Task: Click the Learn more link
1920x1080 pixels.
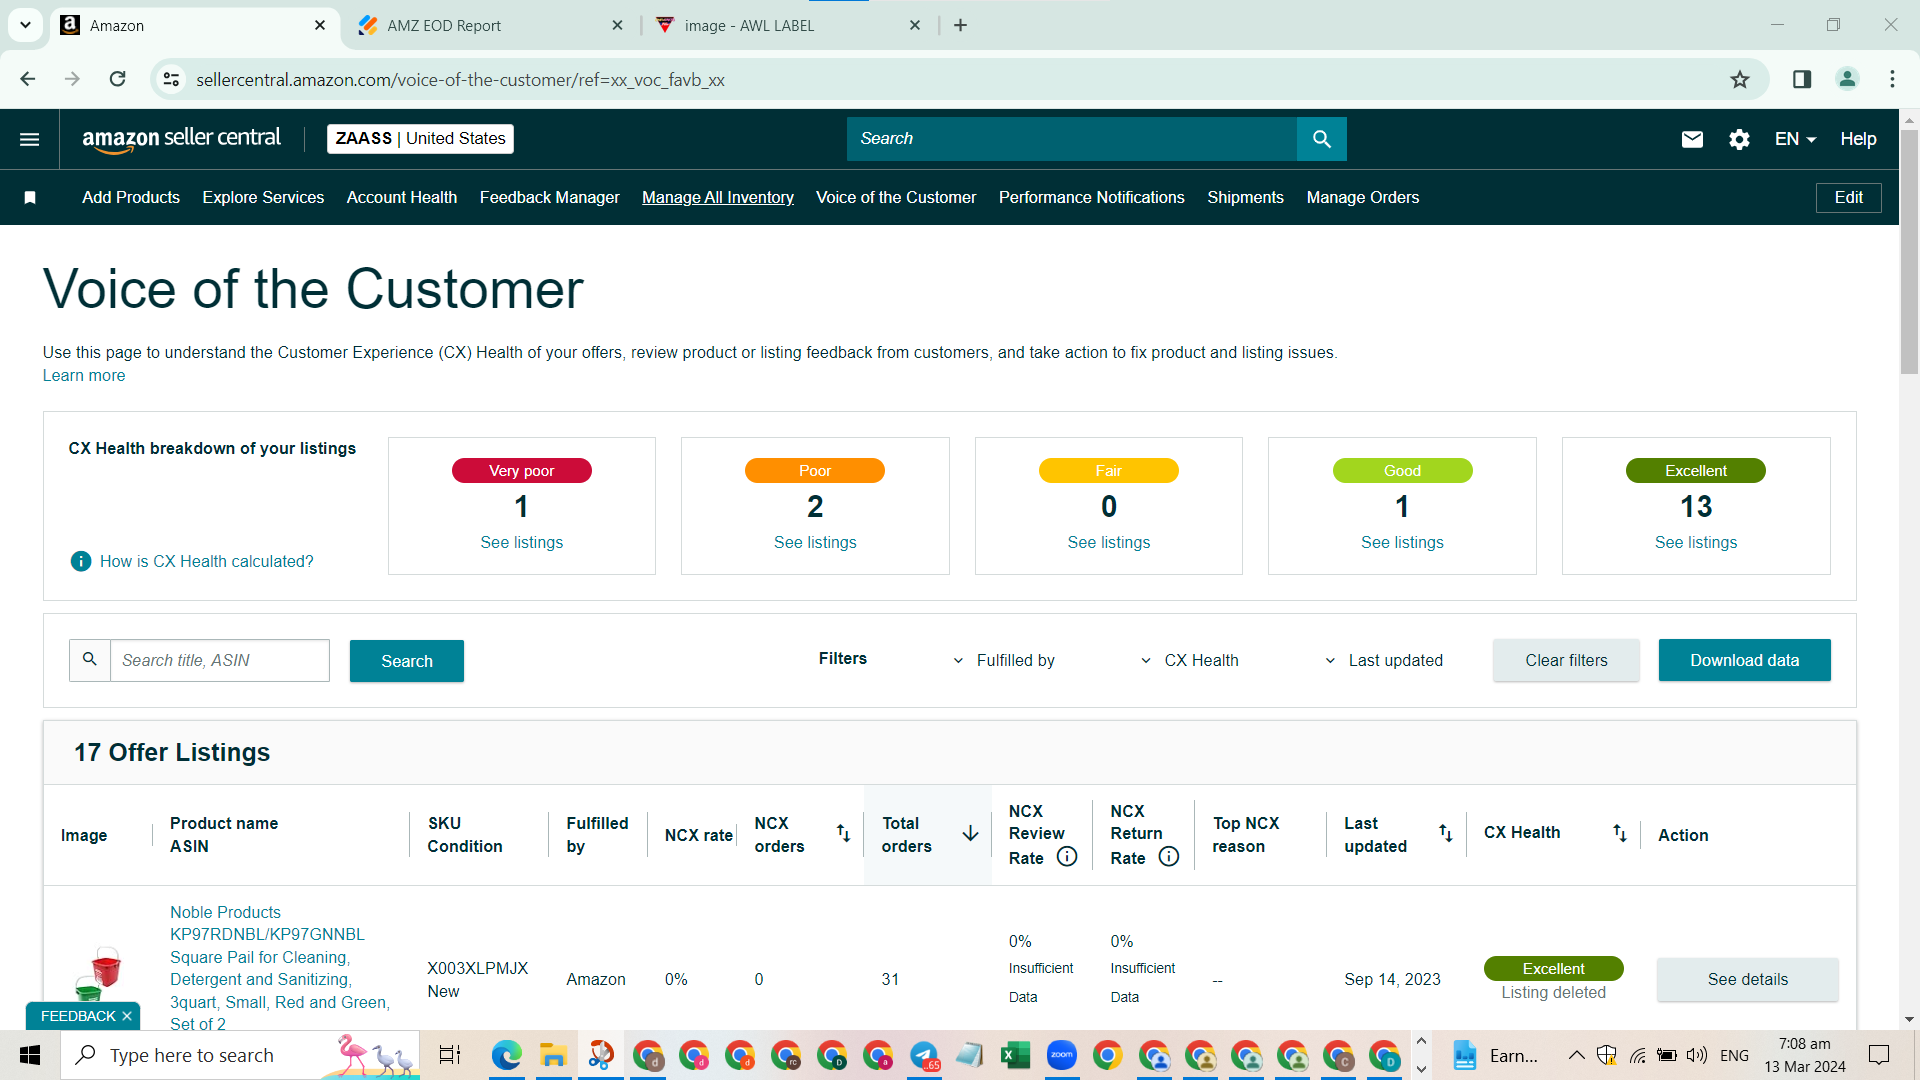Action: 84,376
